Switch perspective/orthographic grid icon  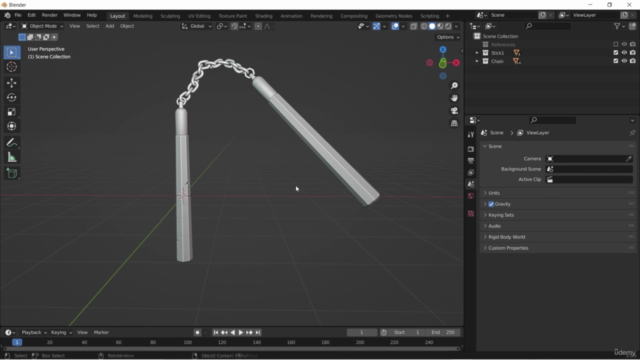coord(454,123)
